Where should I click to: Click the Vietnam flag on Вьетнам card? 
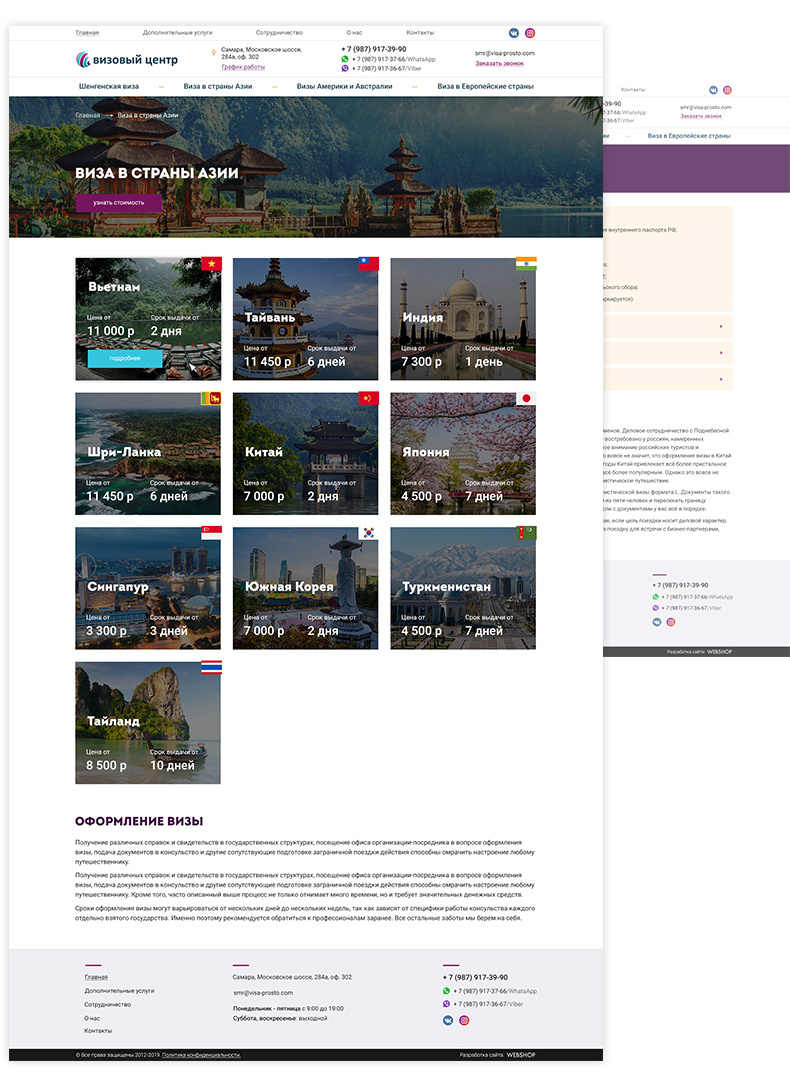[x=212, y=264]
